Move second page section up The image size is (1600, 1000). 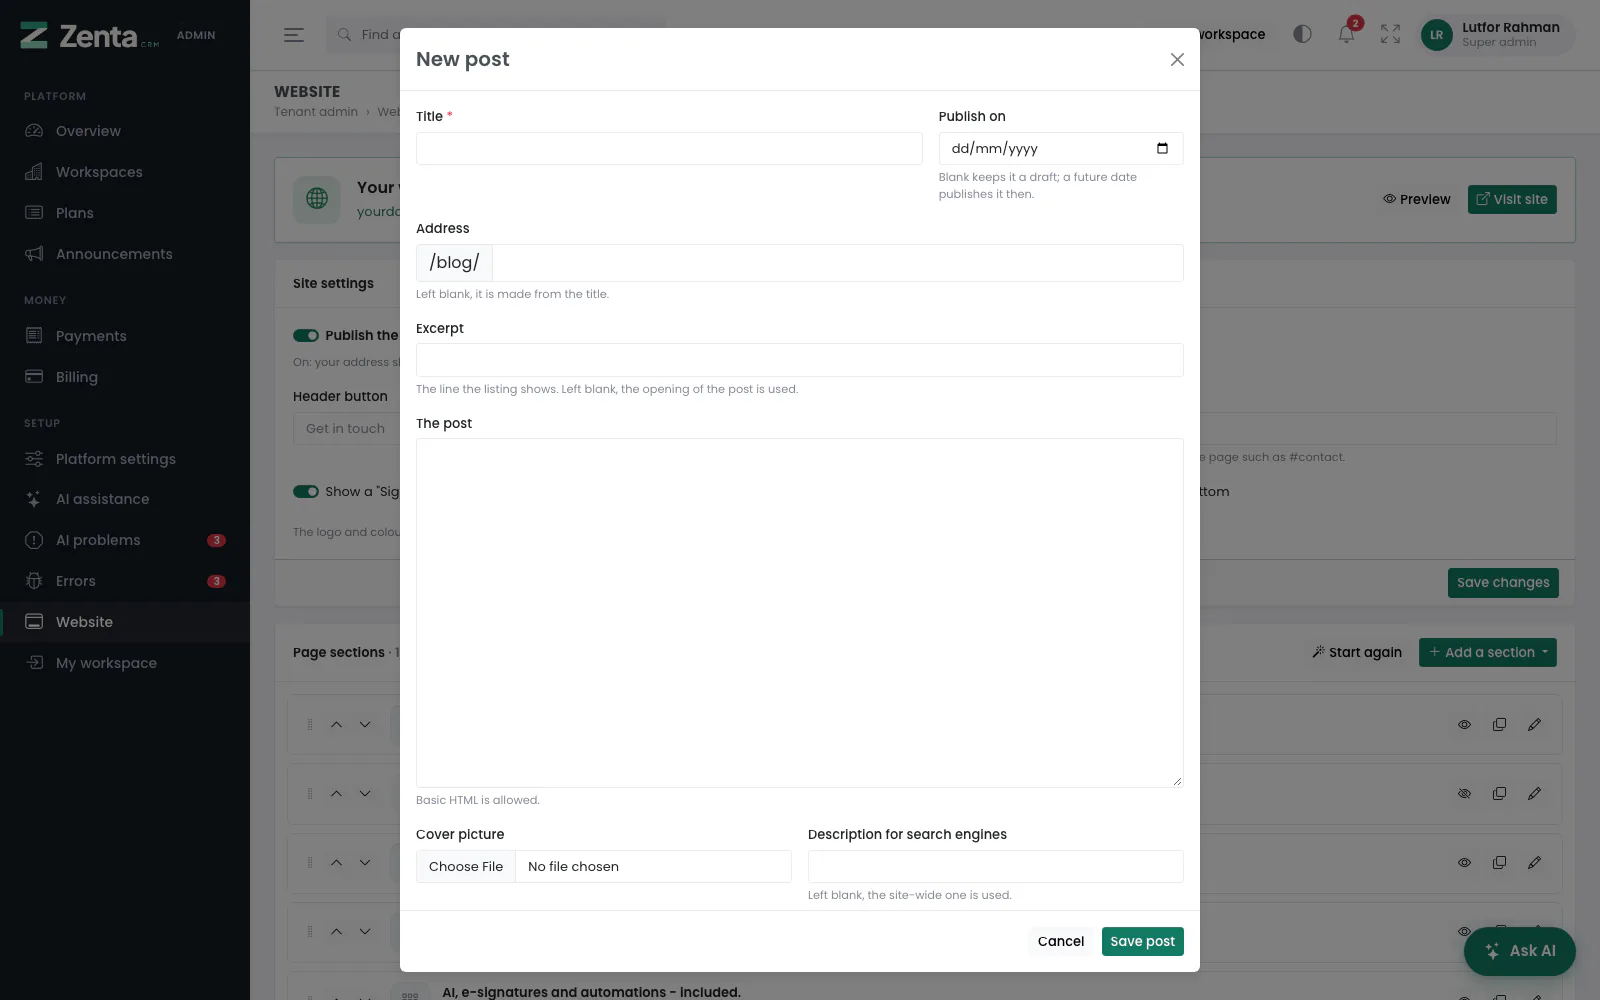tap(336, 793)
